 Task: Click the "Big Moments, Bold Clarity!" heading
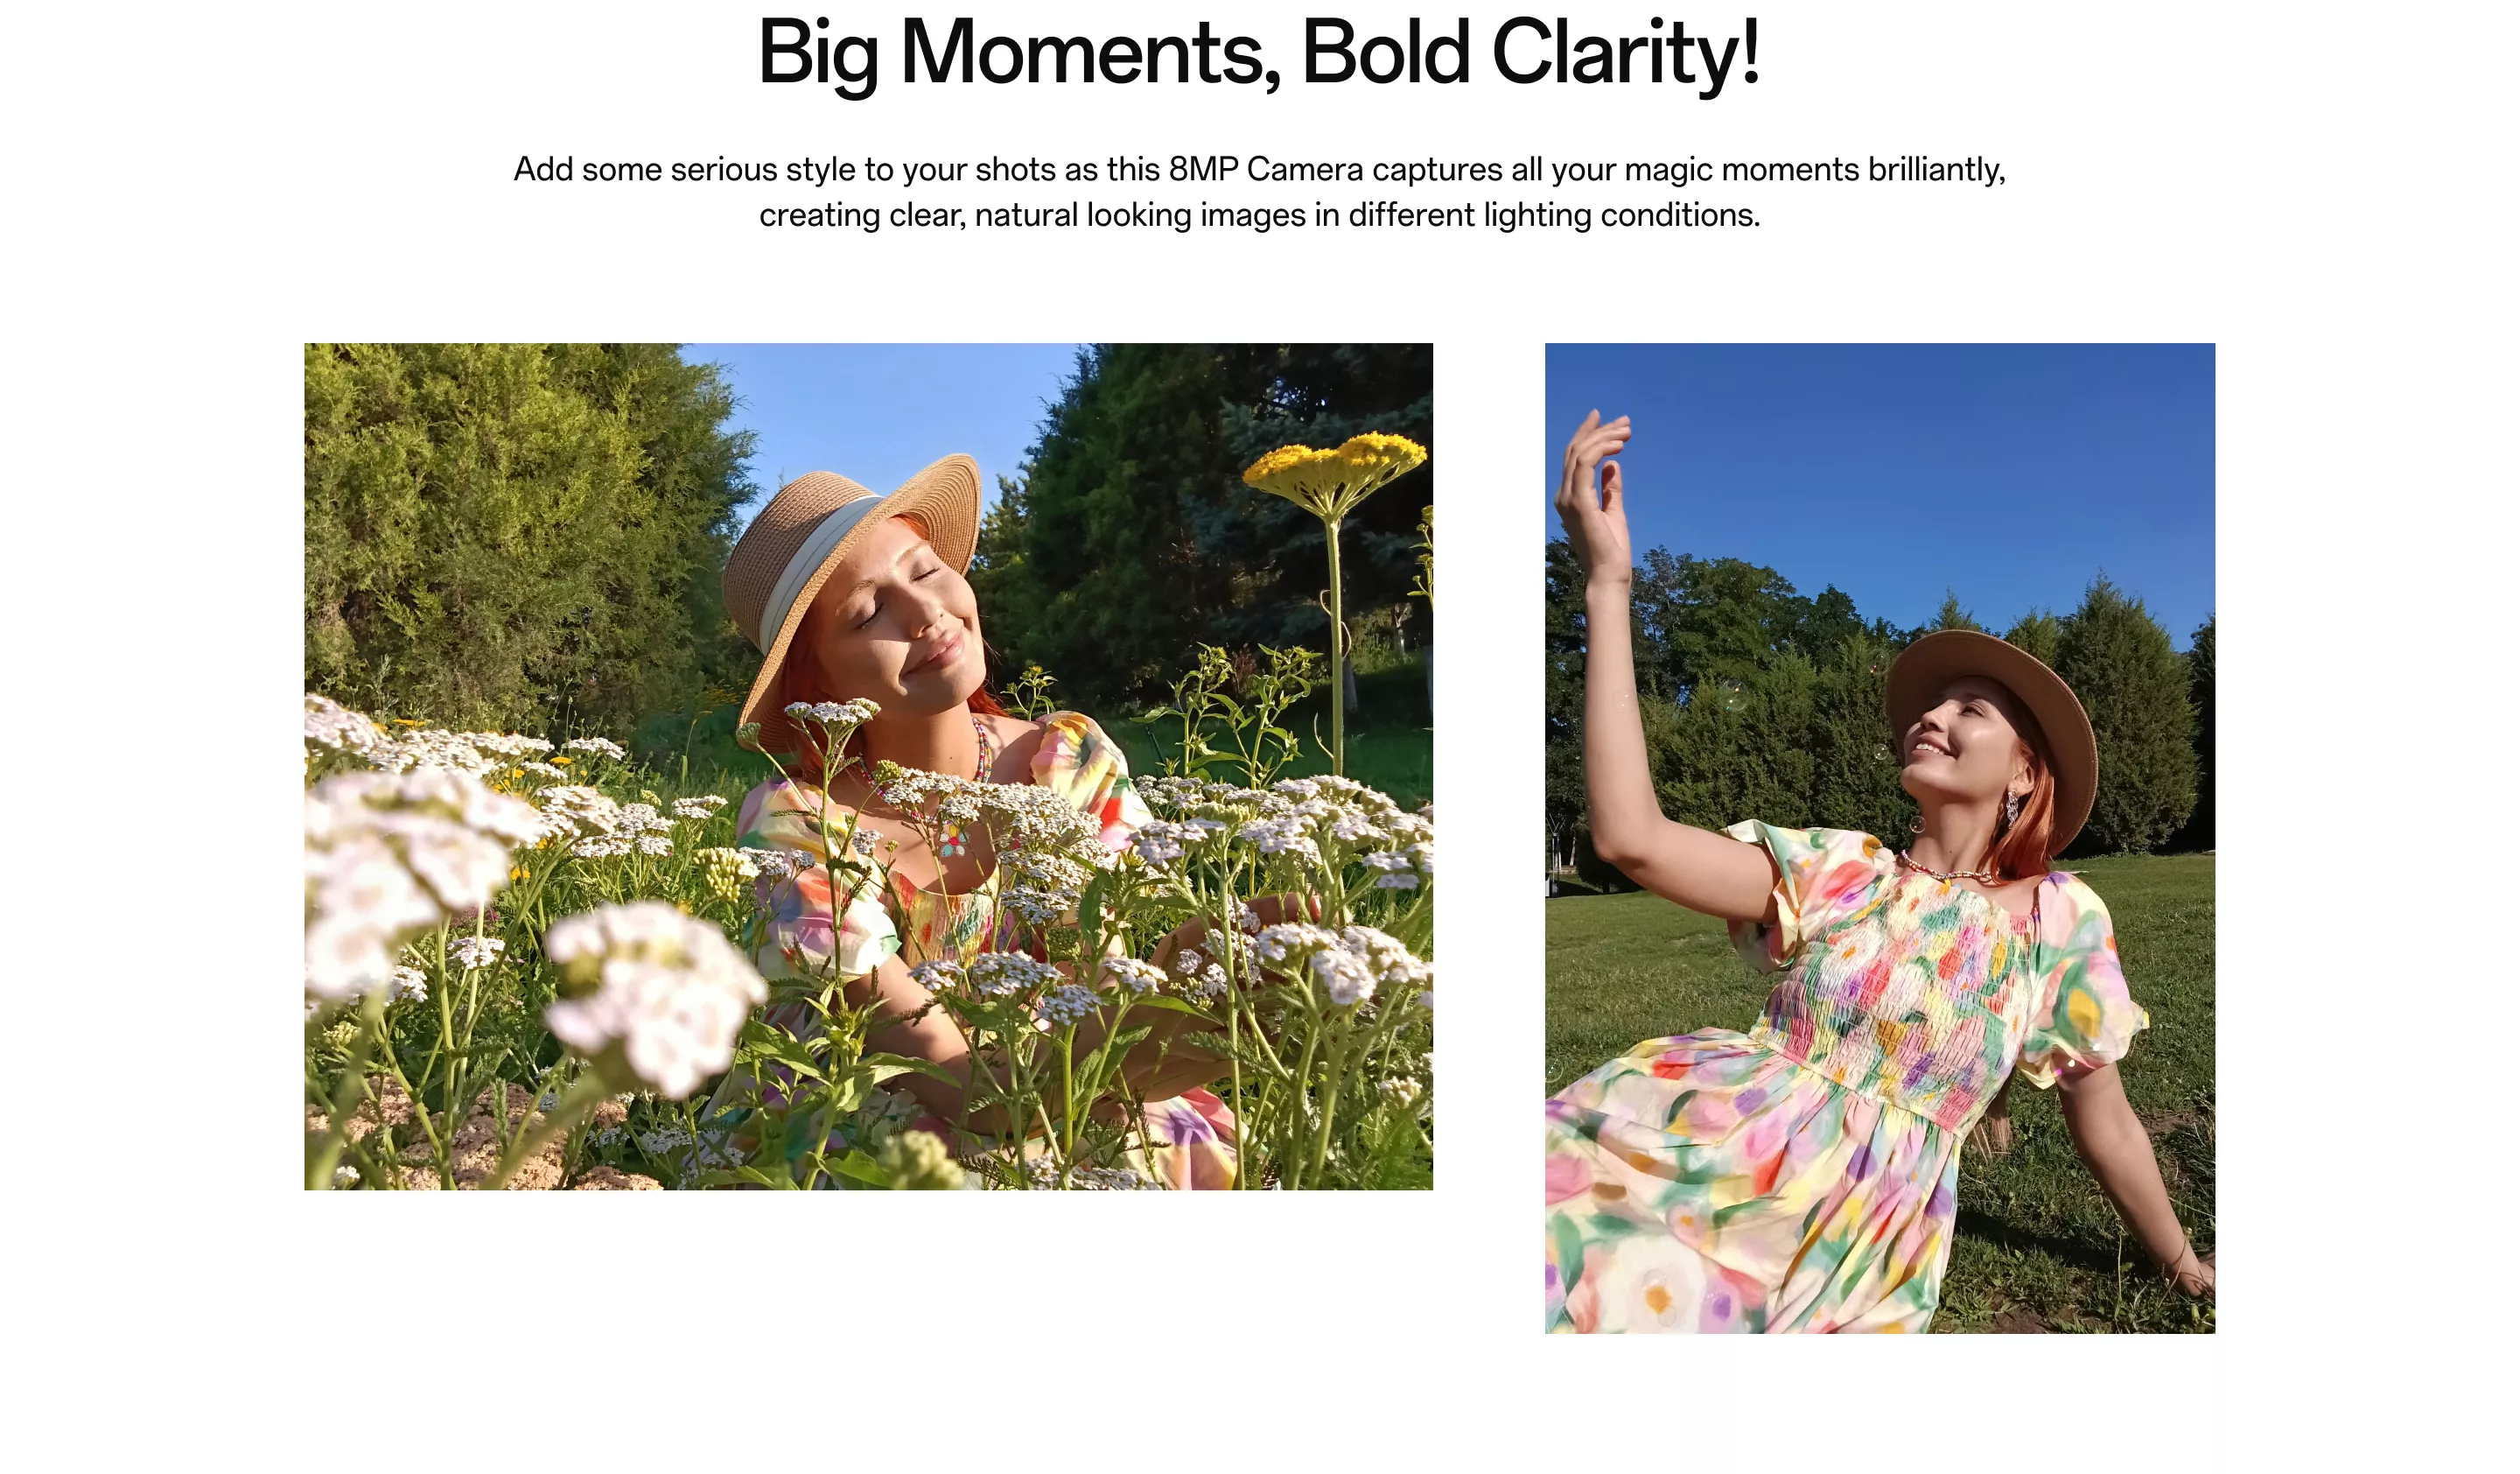coord(1259,55)
